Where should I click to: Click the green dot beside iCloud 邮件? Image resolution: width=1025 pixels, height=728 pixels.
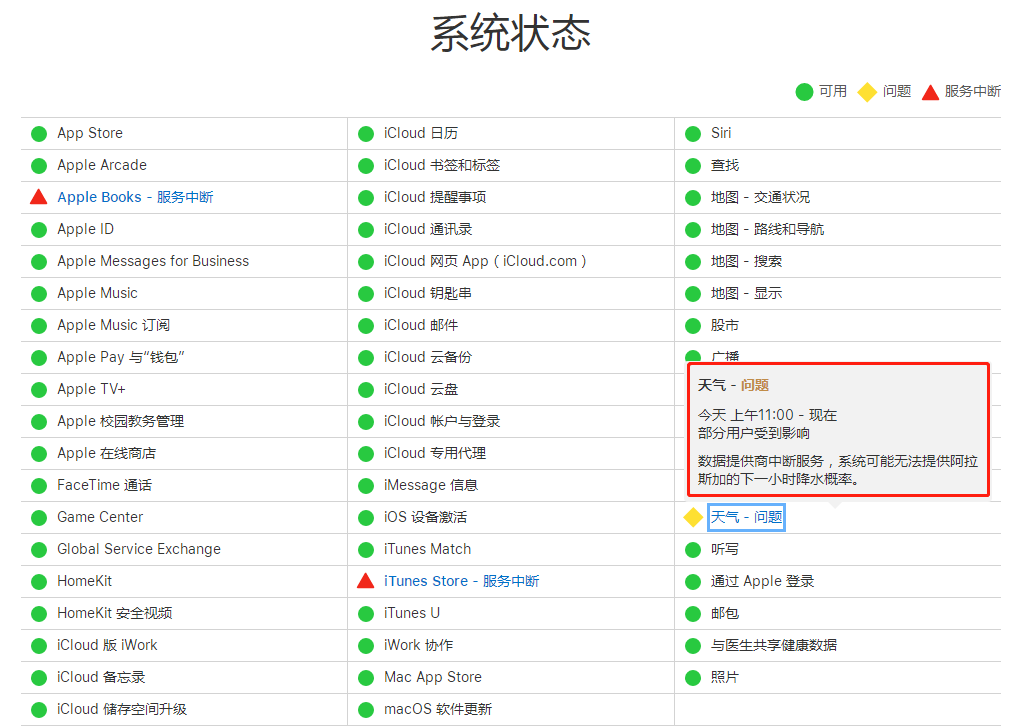click(x=366, y=325)
